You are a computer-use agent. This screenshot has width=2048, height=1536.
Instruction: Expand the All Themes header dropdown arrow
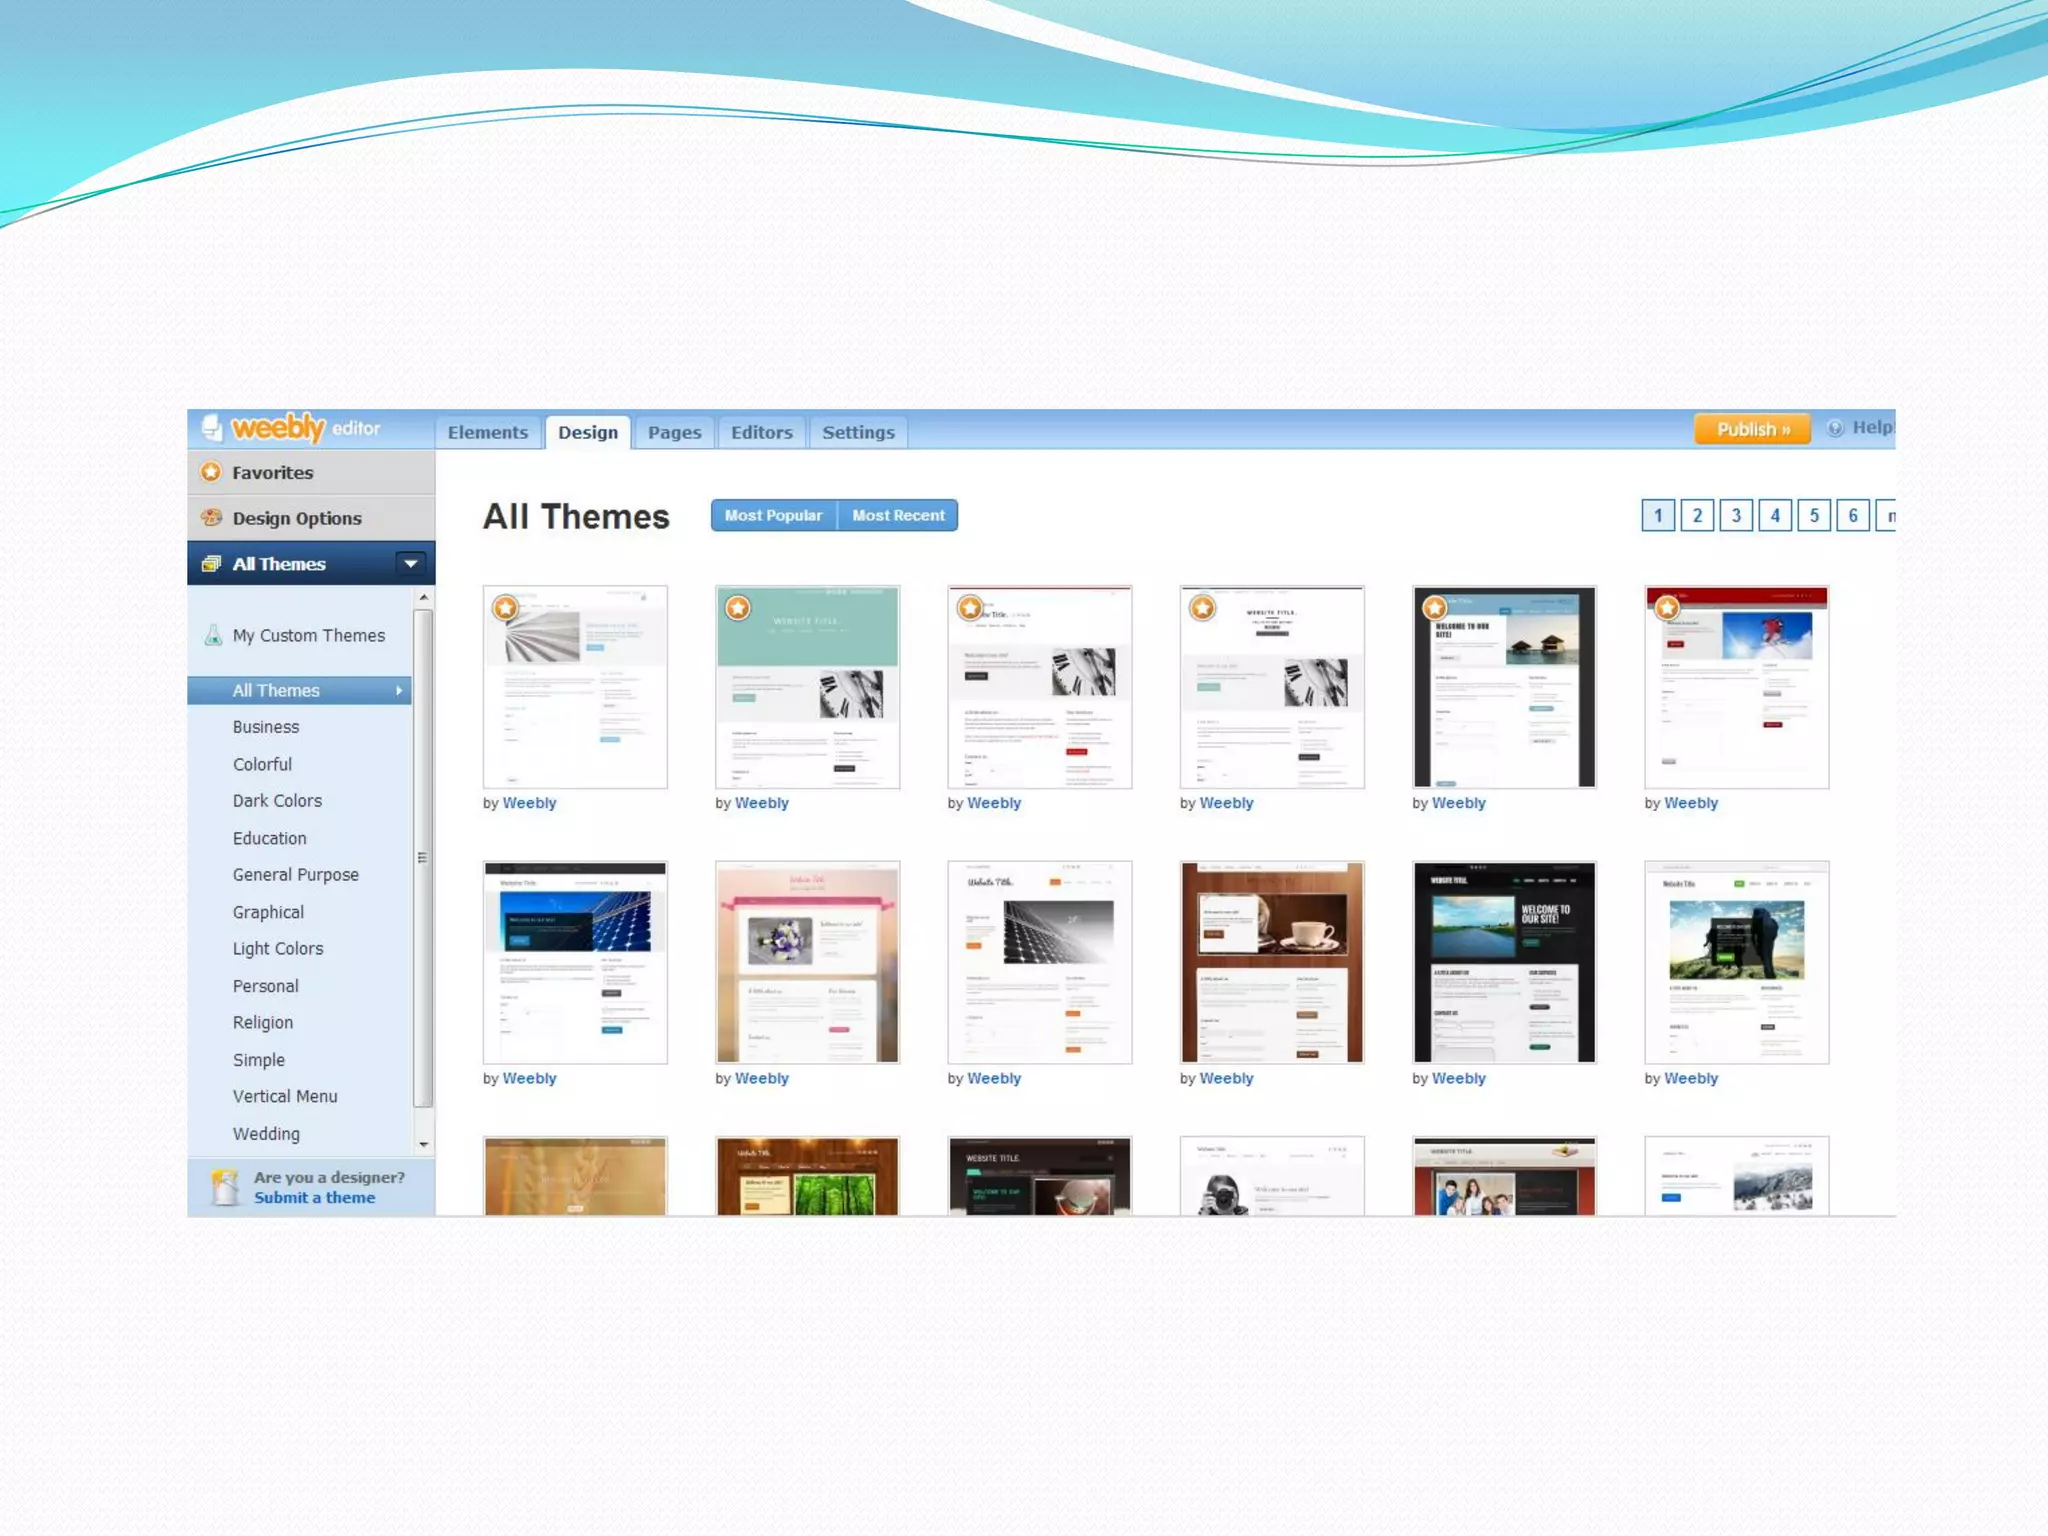[x=410, y=564]
